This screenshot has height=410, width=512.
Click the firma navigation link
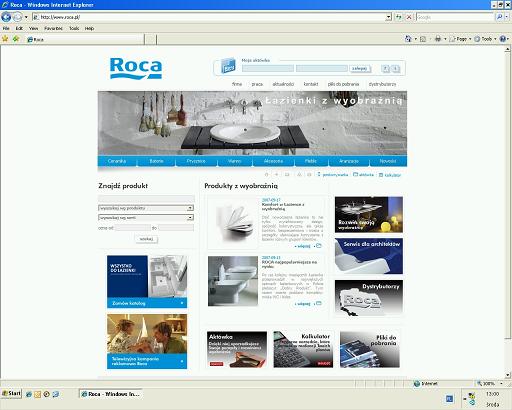237,84
